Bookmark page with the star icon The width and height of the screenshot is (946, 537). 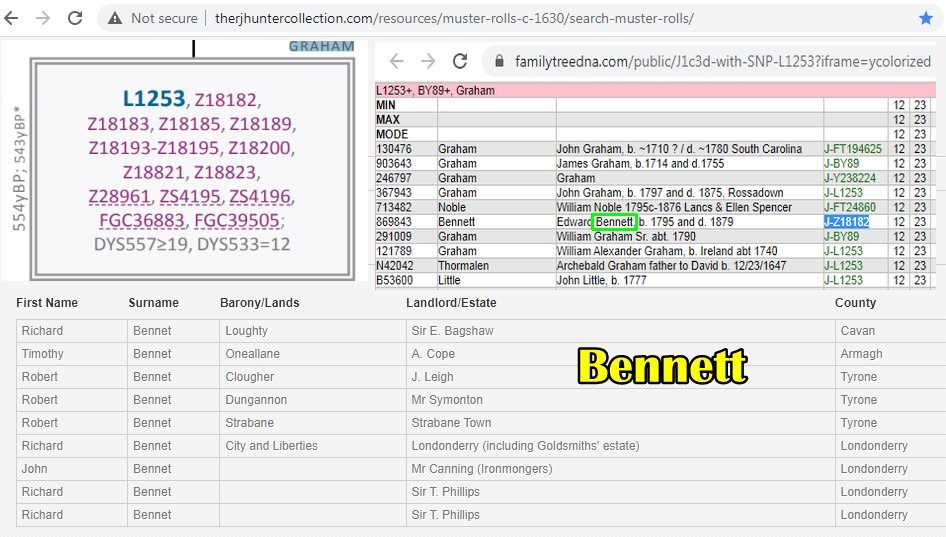(925, 18)
